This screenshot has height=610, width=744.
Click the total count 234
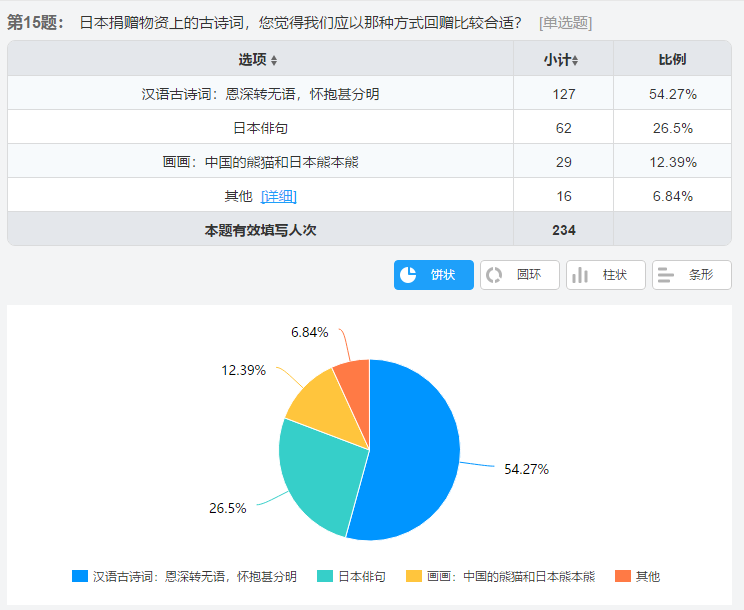(x=564, y=231)
